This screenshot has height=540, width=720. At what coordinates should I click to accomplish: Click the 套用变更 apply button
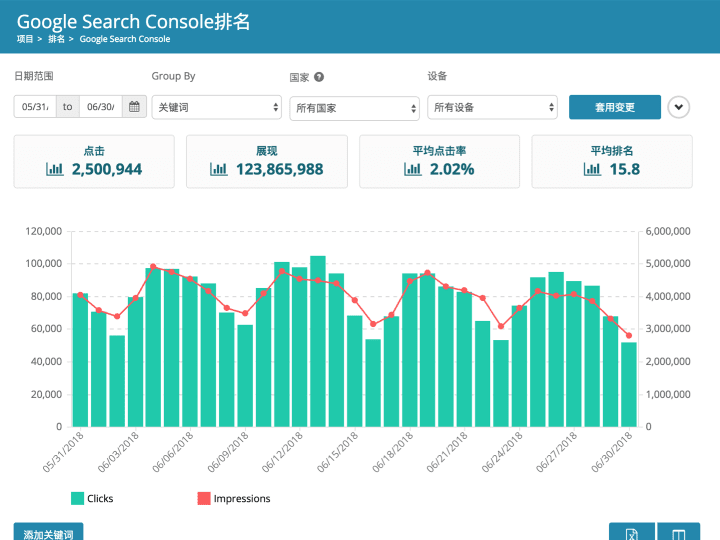click(615, 107)
